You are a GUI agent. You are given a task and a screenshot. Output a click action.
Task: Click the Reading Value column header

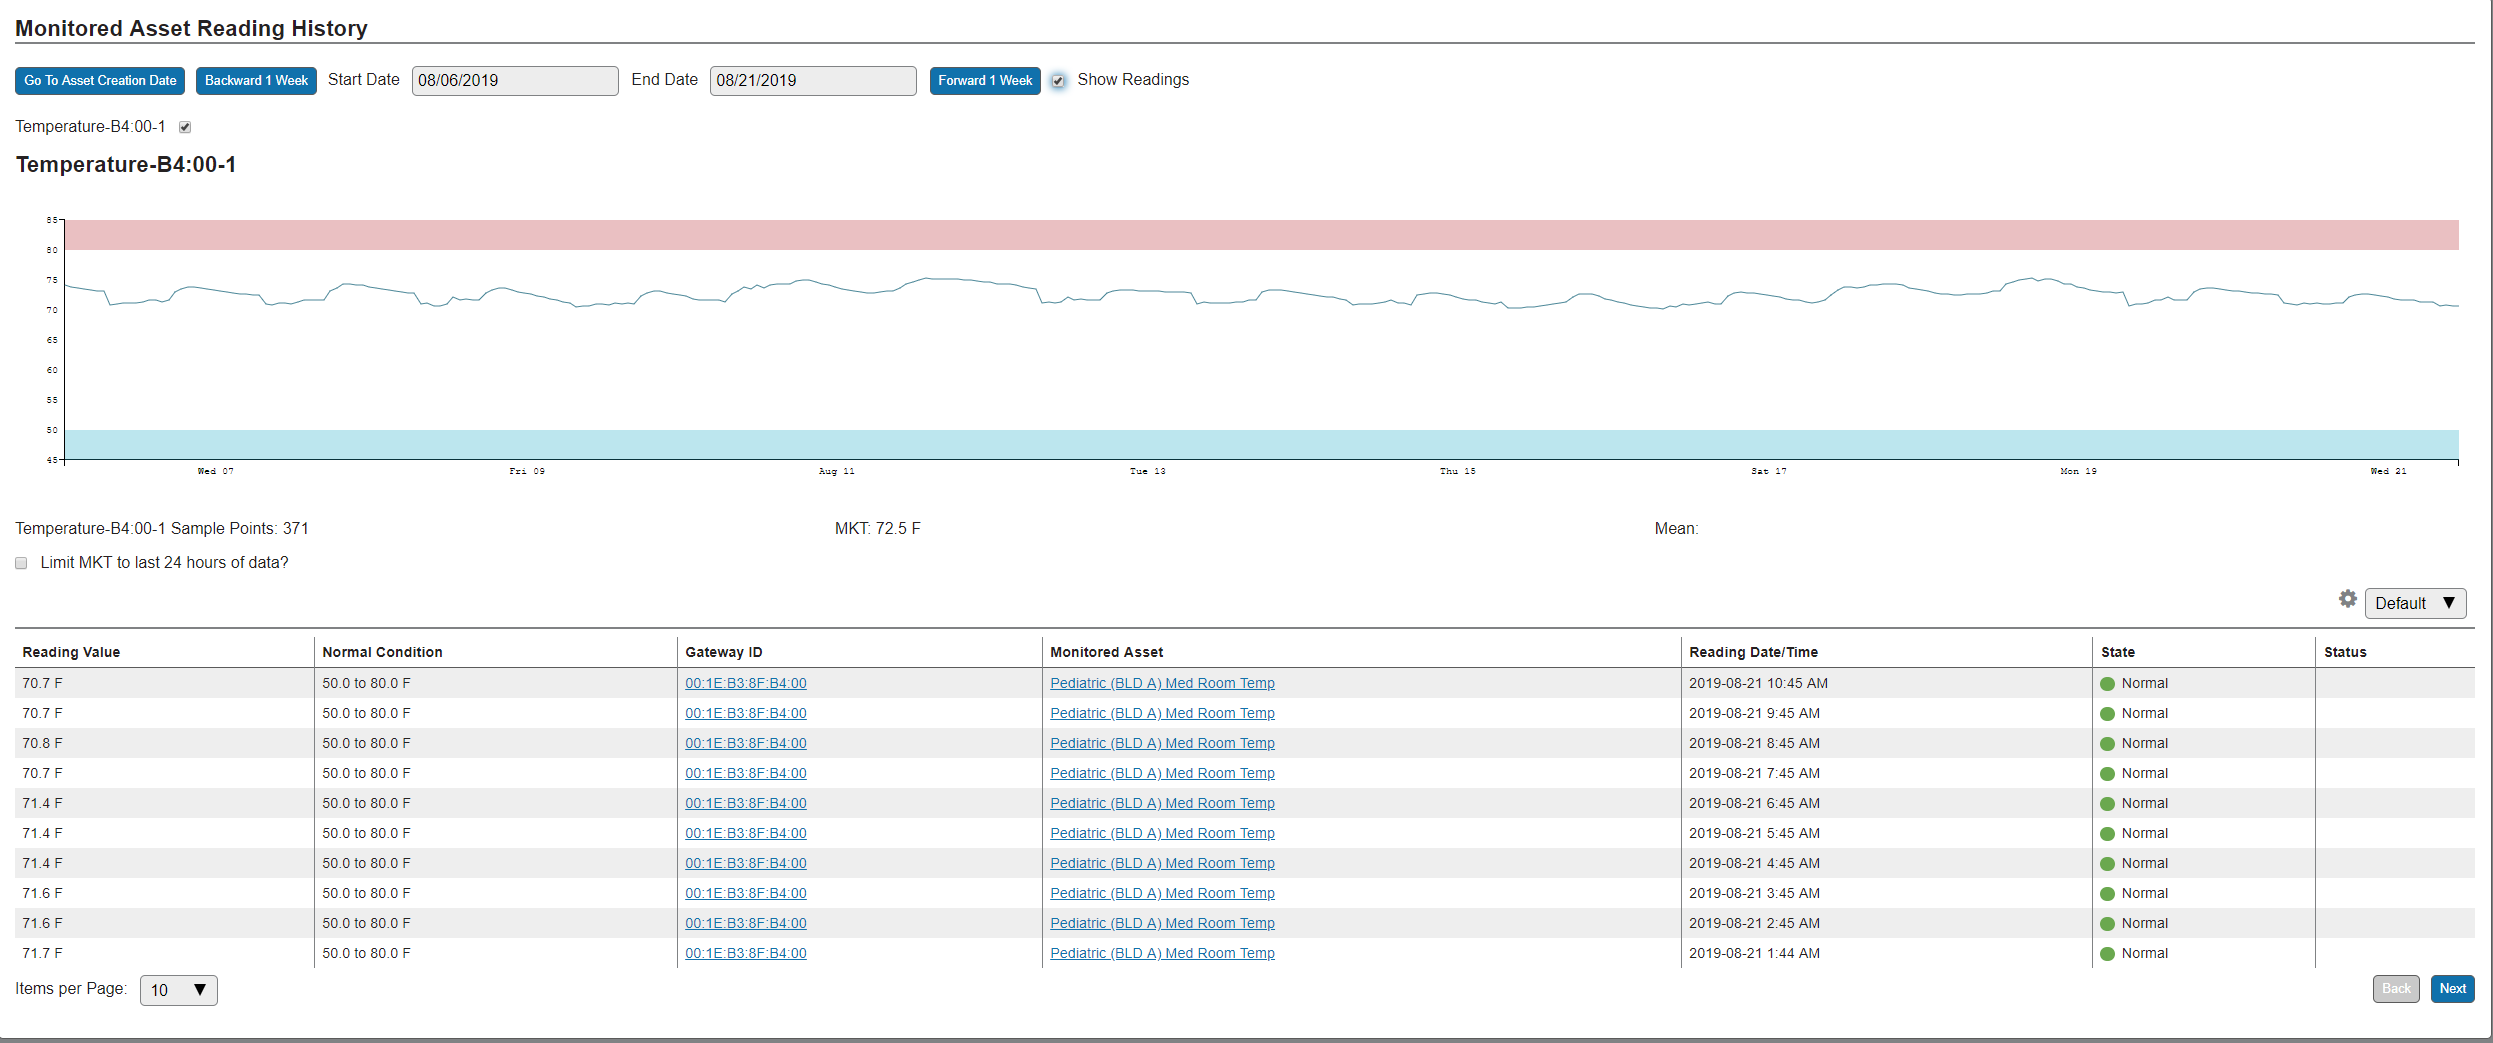click(x=71, y=652)
